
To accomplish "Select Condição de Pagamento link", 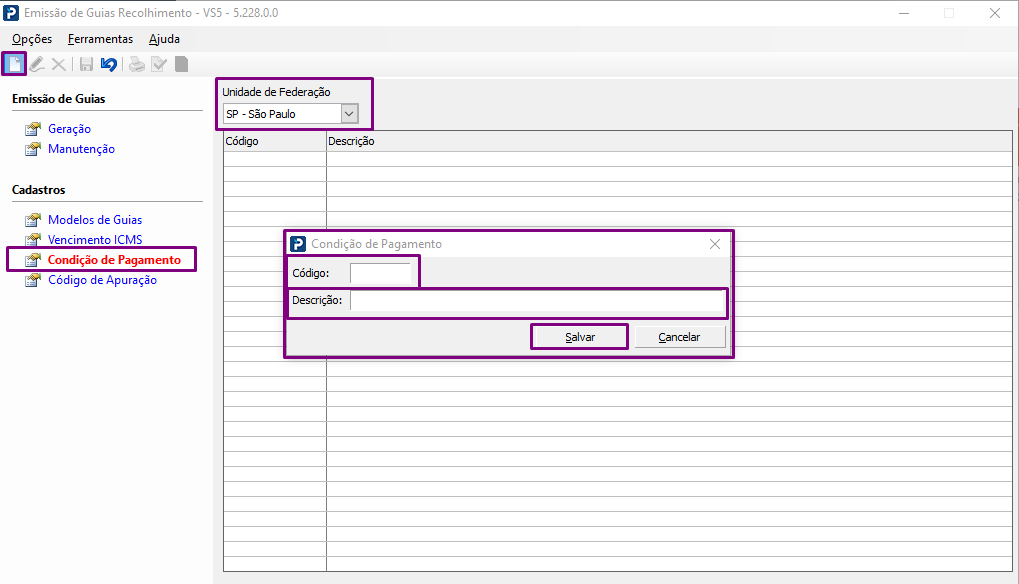I will coord(114,260).
